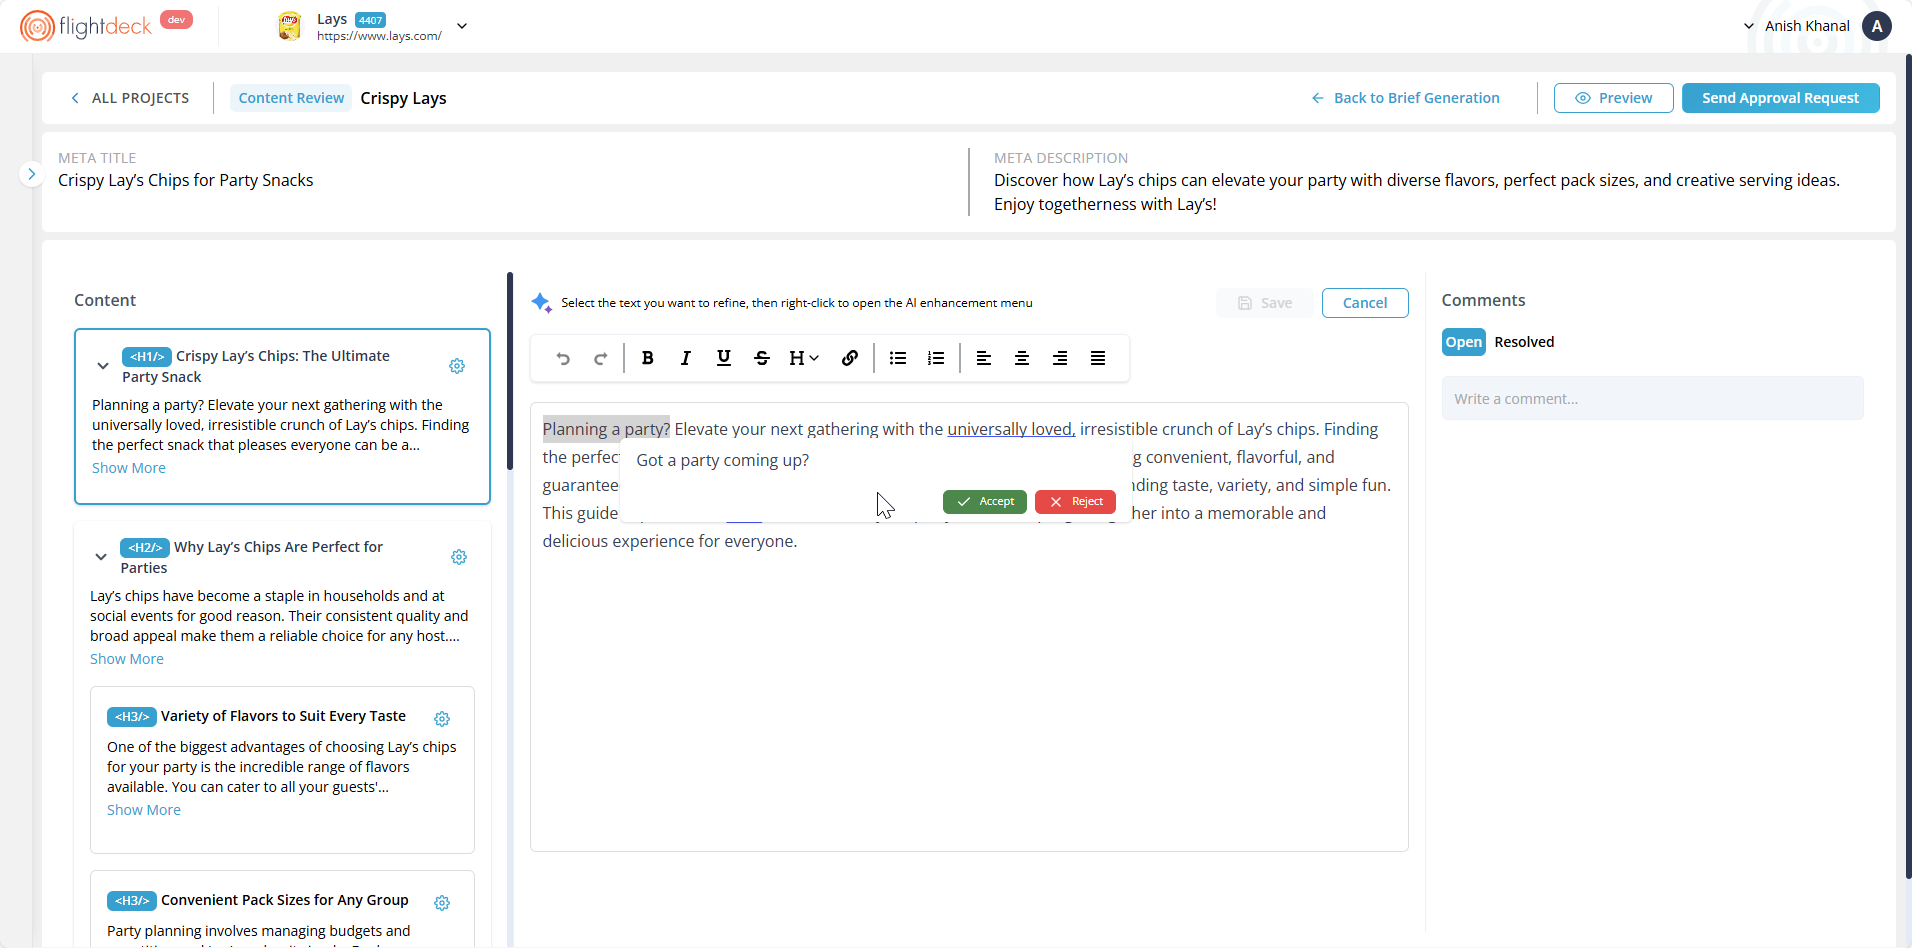
Task: Open settings gear for Convenient Pack Sizes section
Action: pos(442,902)
